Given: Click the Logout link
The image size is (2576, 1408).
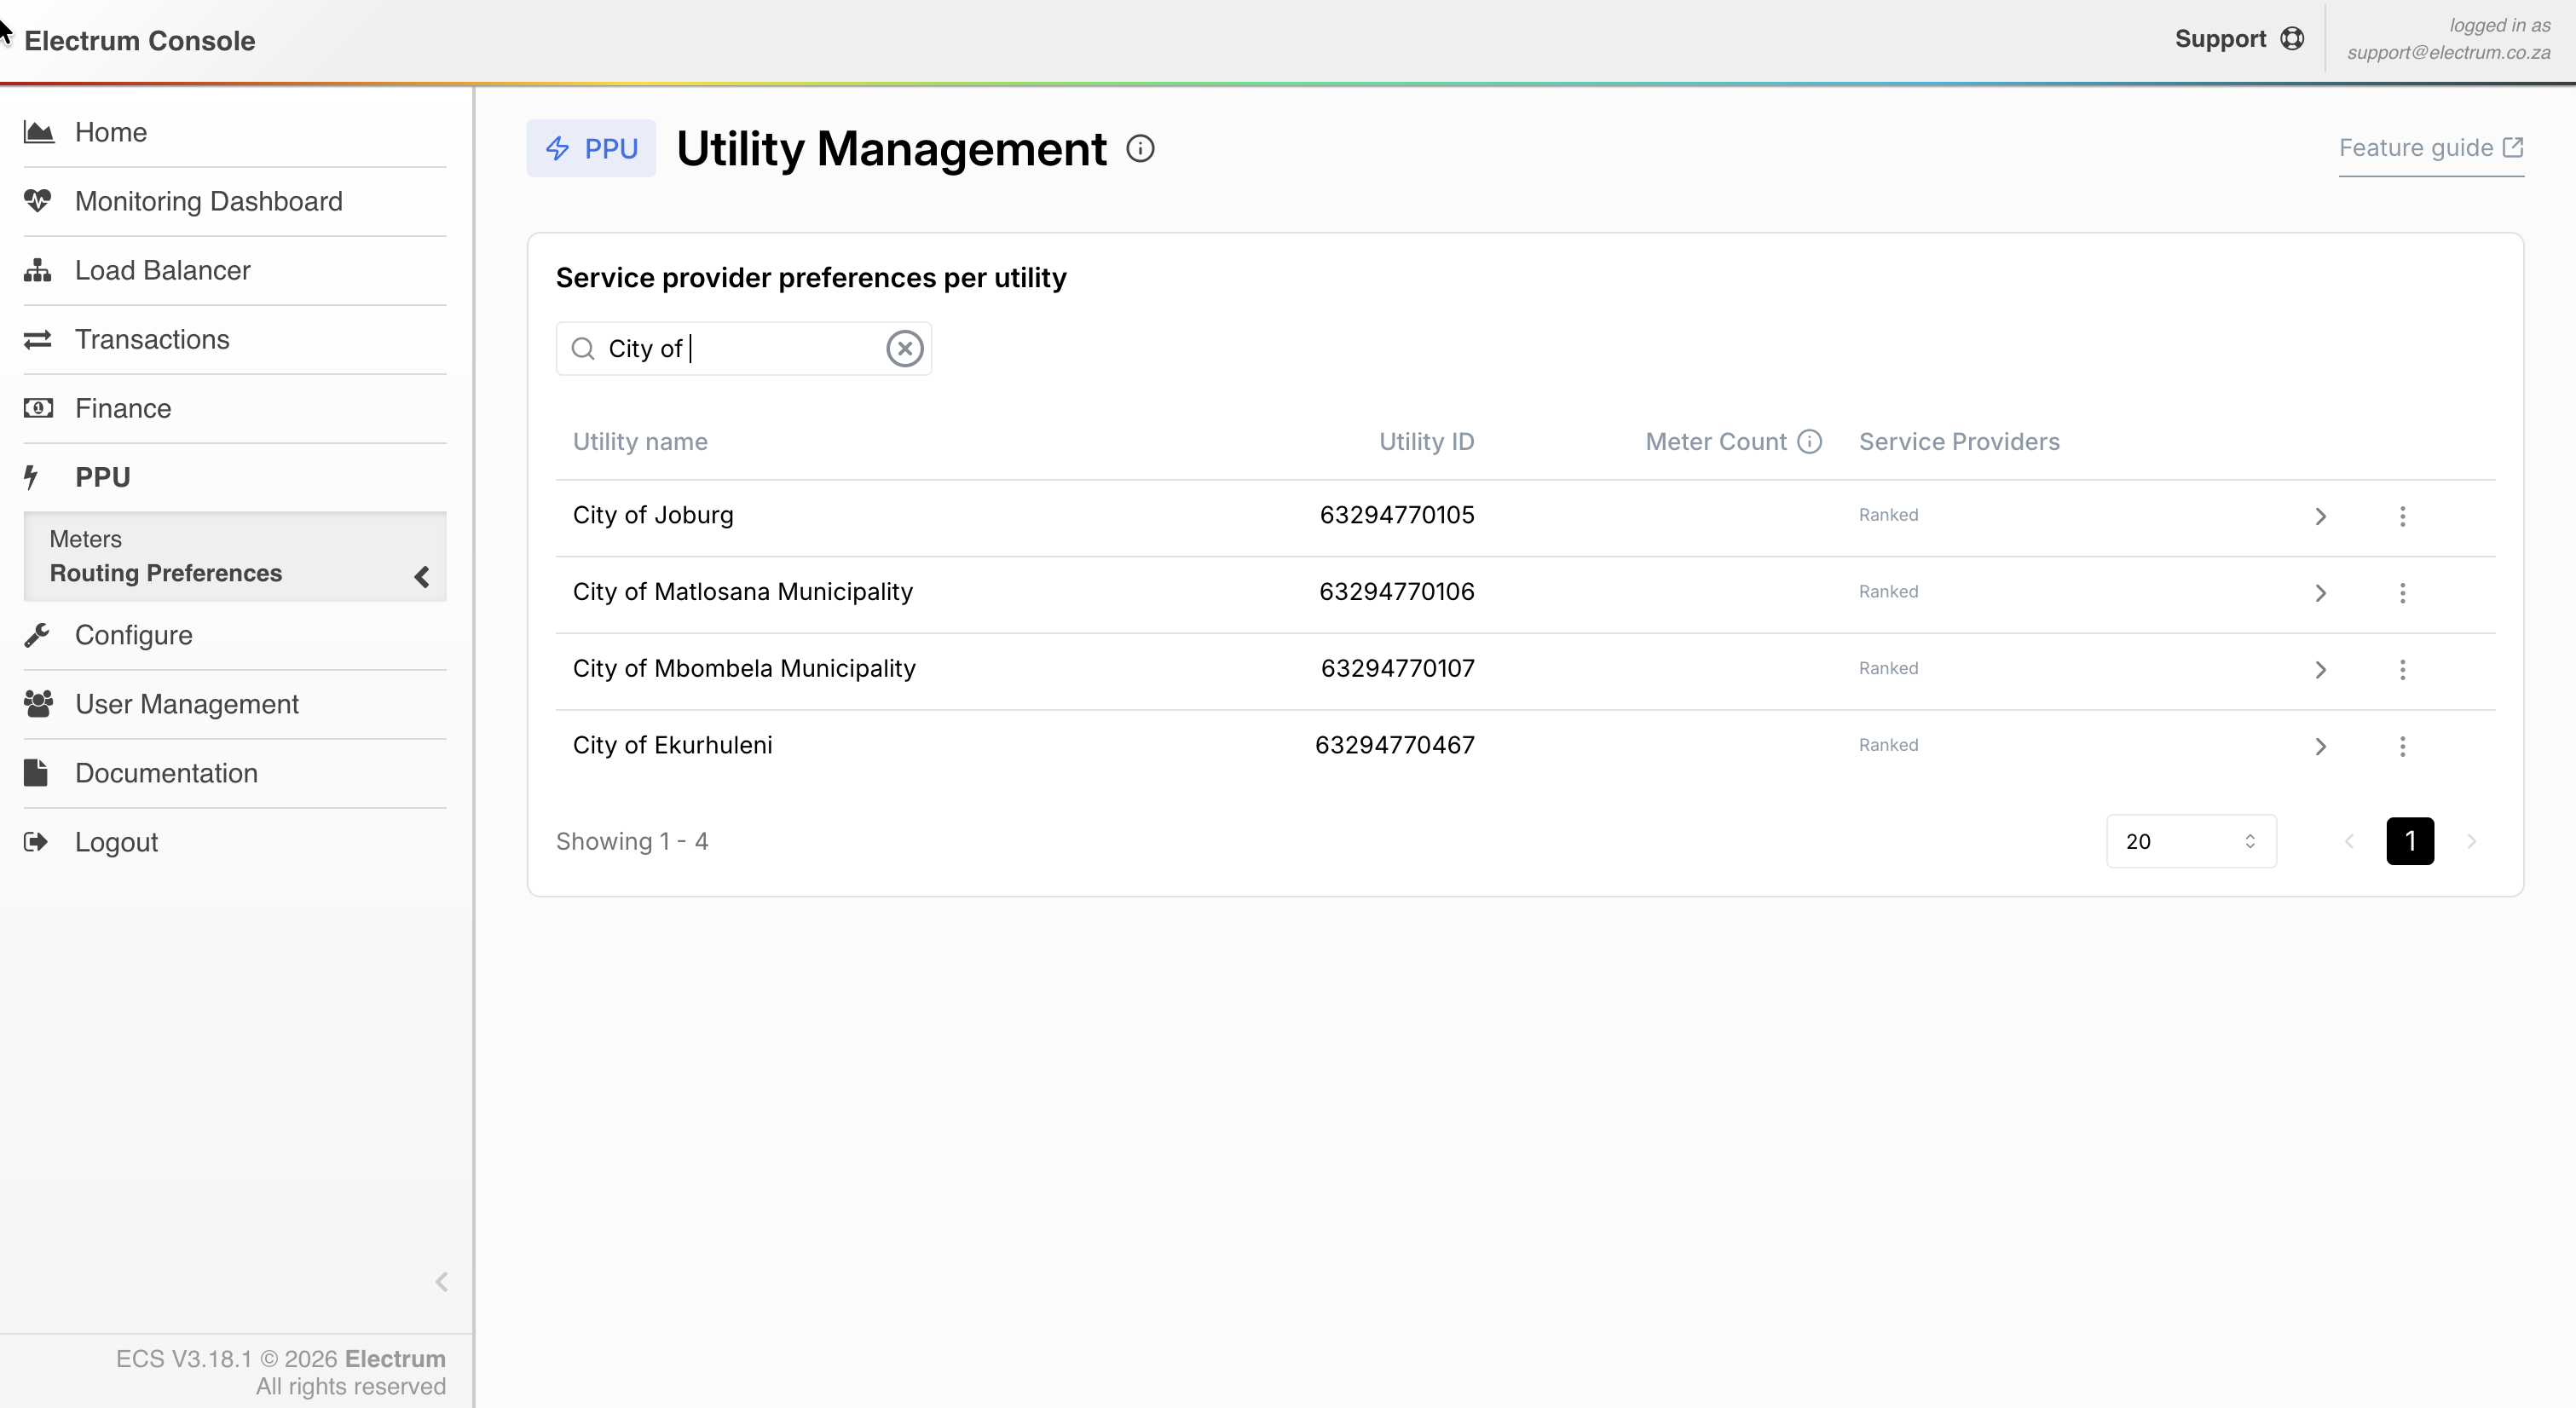Looking at the screenshot, I should coord(116,842).
